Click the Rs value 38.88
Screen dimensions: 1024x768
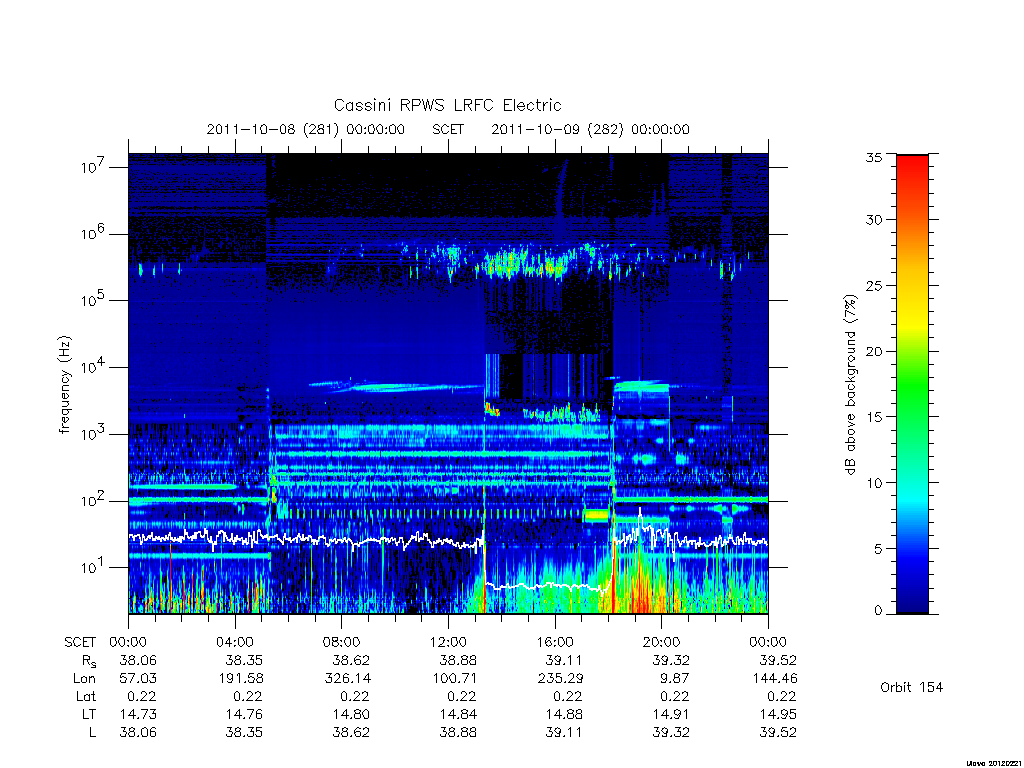pos(458,660)
